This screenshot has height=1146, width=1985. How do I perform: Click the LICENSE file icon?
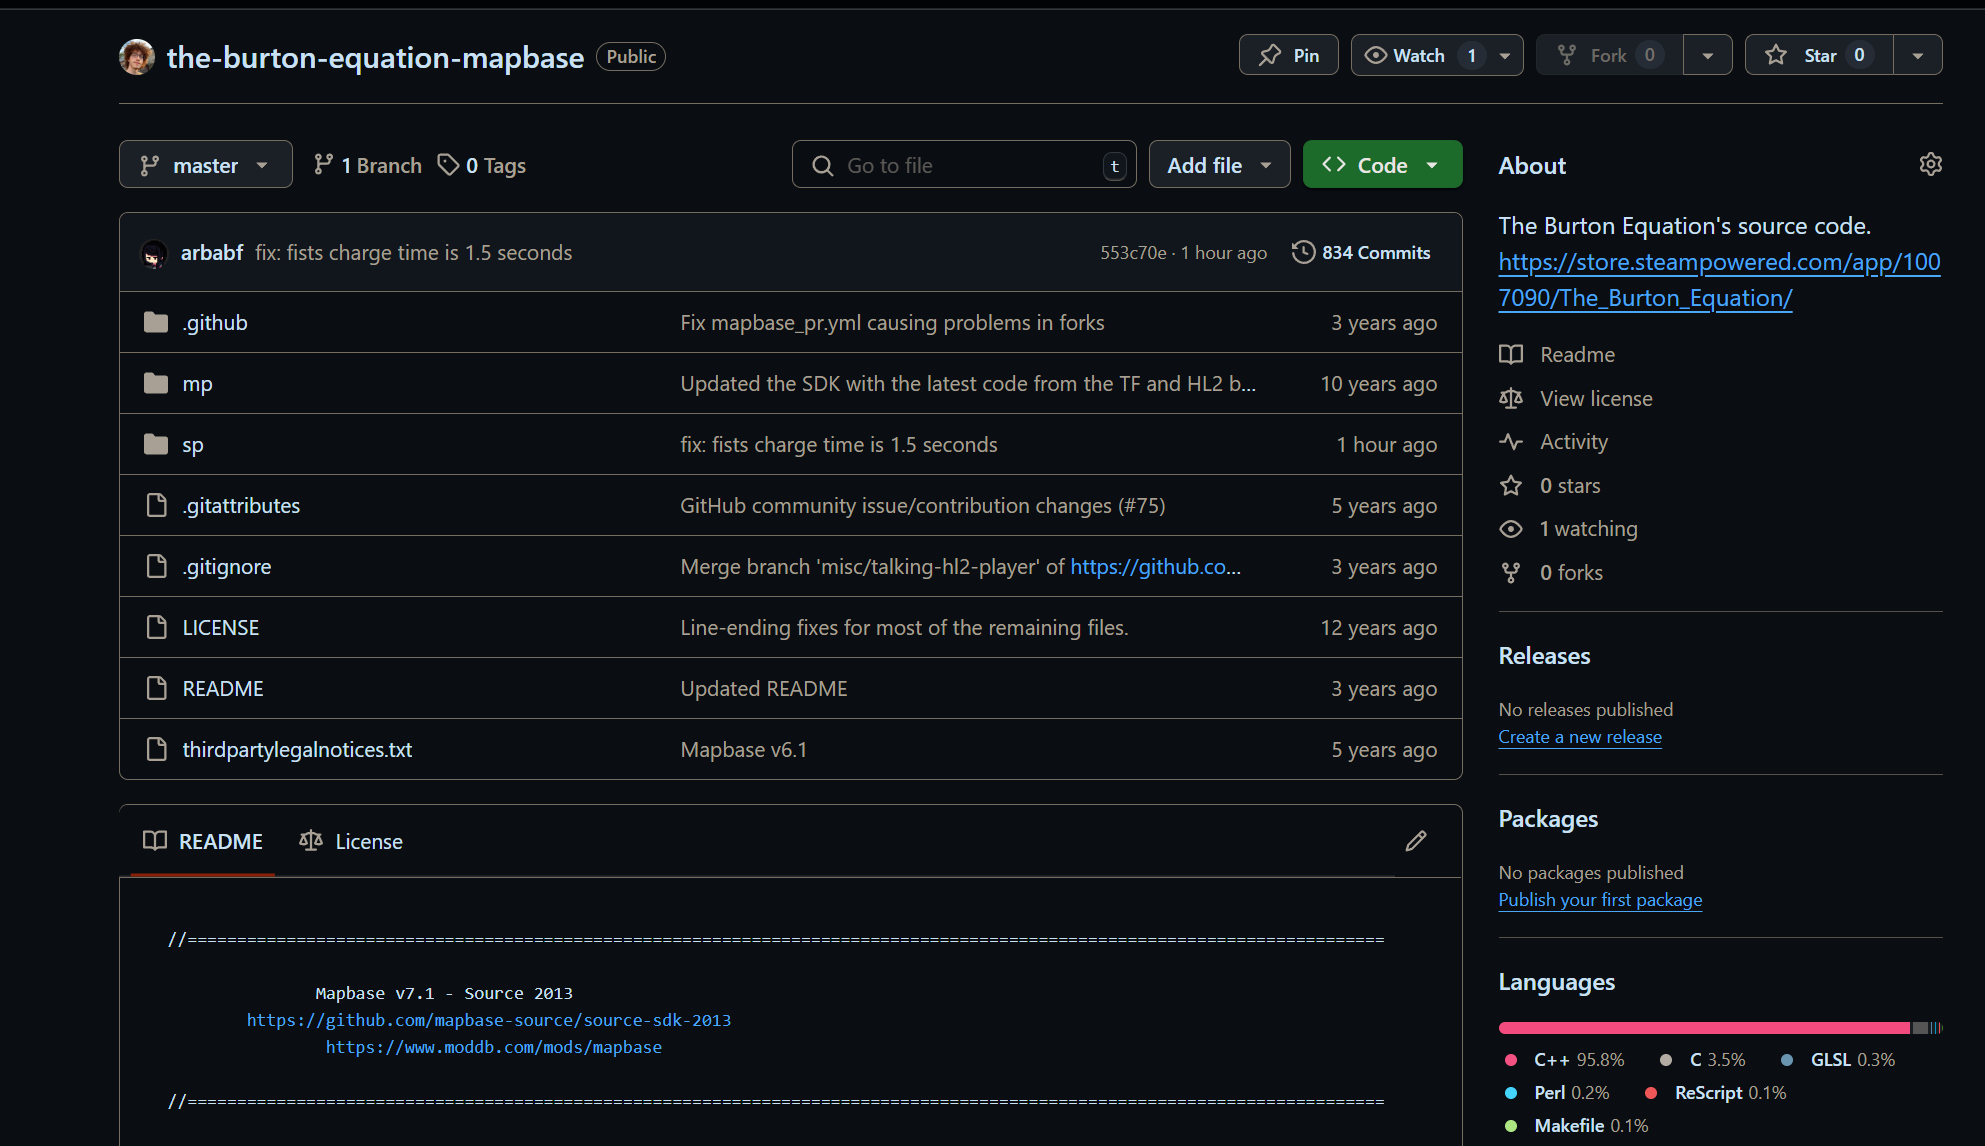(156, 627)
